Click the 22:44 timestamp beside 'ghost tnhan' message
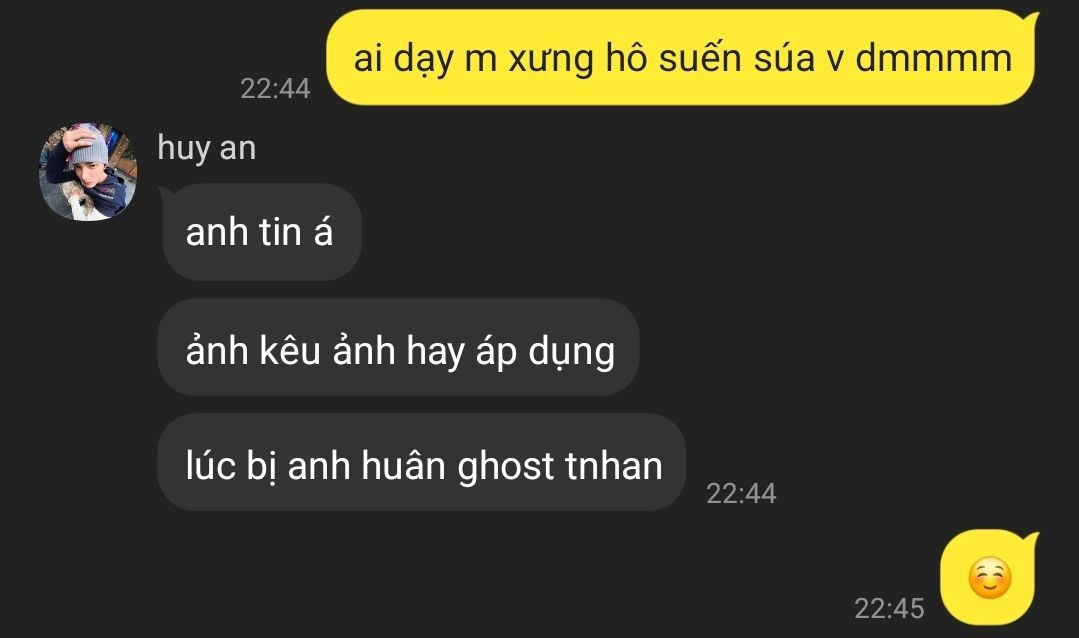 click(741, 493)
